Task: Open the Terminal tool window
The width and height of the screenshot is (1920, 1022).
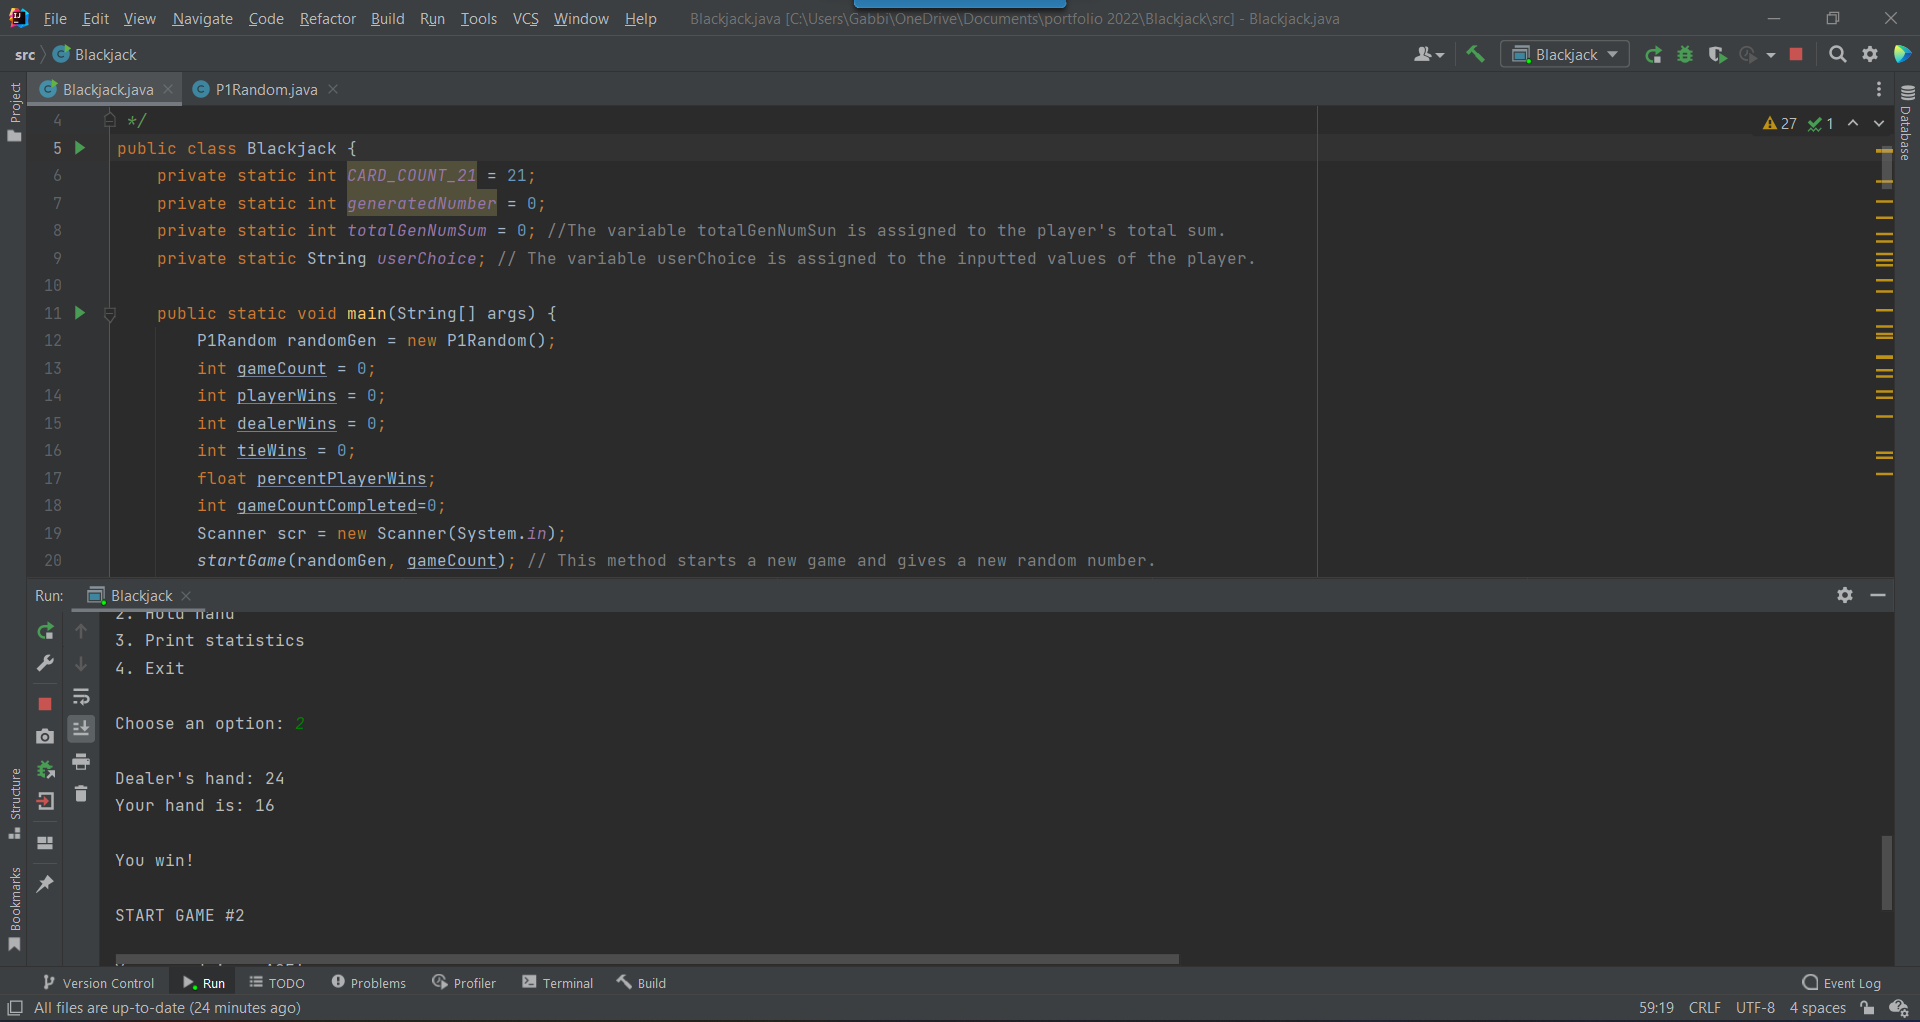Action: (x=557, y=983)
